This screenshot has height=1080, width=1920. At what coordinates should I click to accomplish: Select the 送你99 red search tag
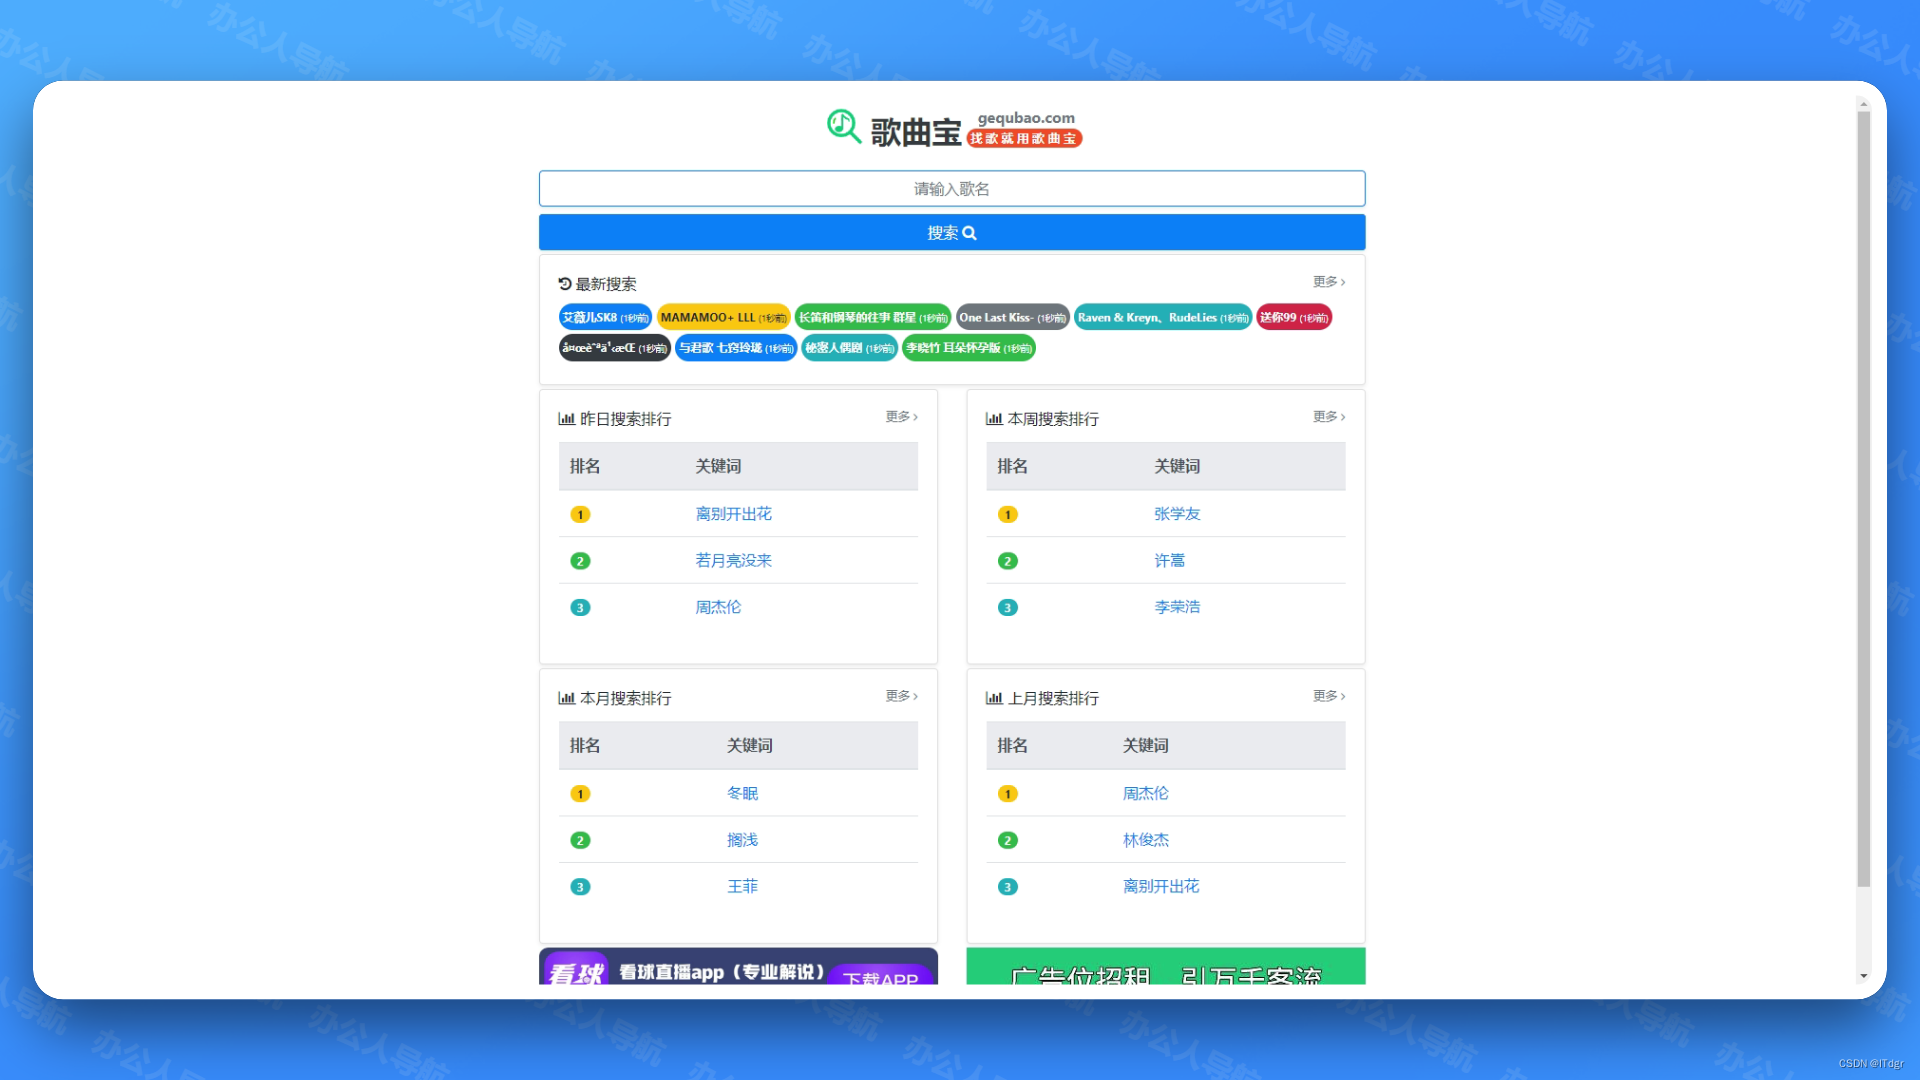click(x=1293, y=318)
